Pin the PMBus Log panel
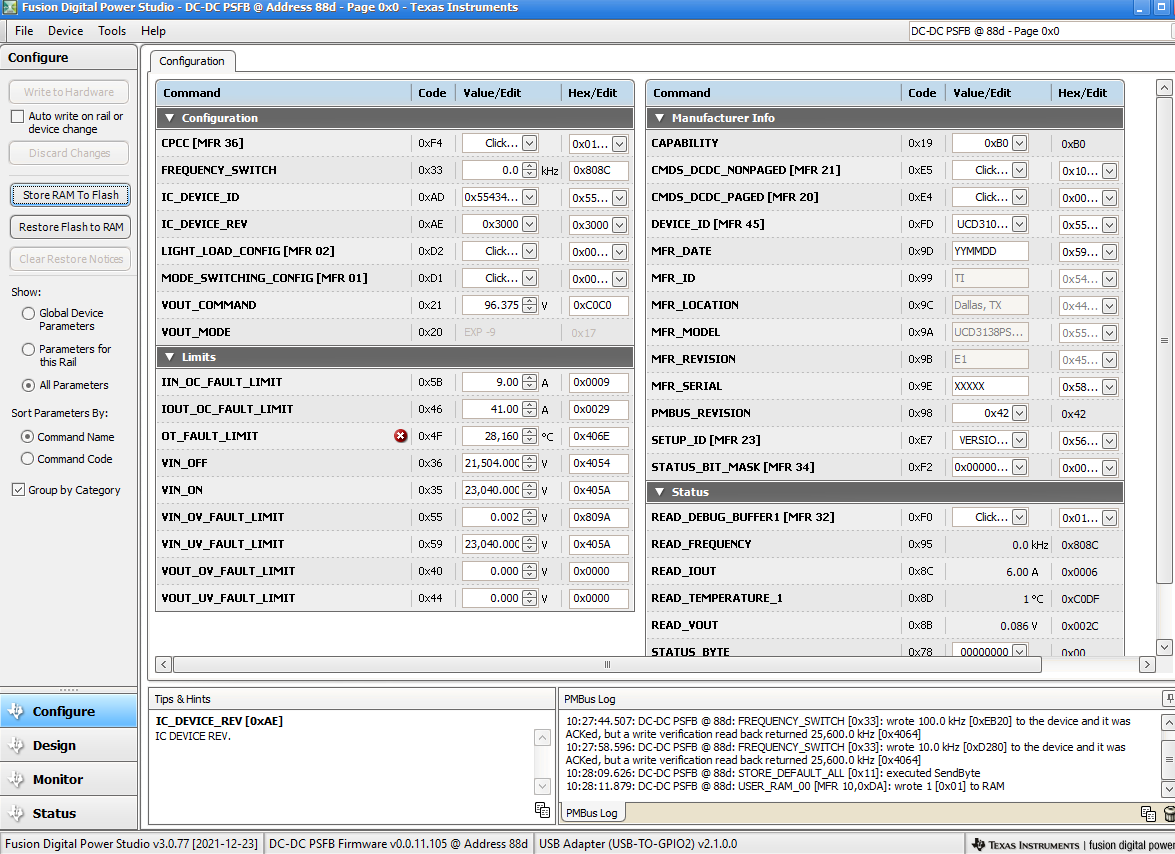 pyautogui.click(x=1169, y=698)
